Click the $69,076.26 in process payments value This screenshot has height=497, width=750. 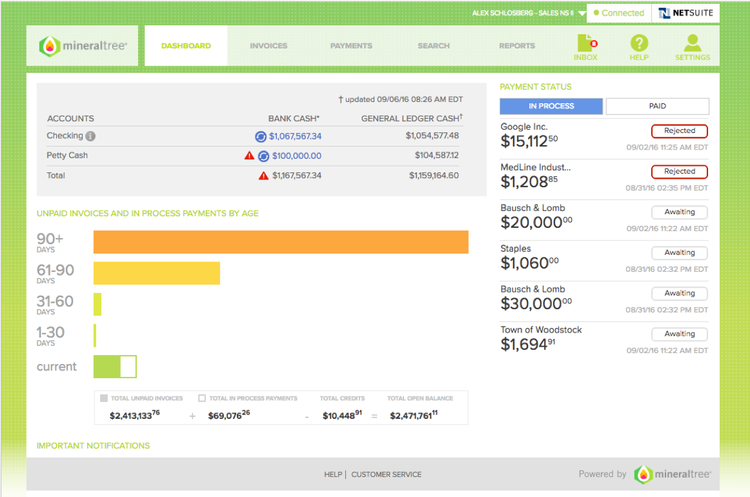229,415
